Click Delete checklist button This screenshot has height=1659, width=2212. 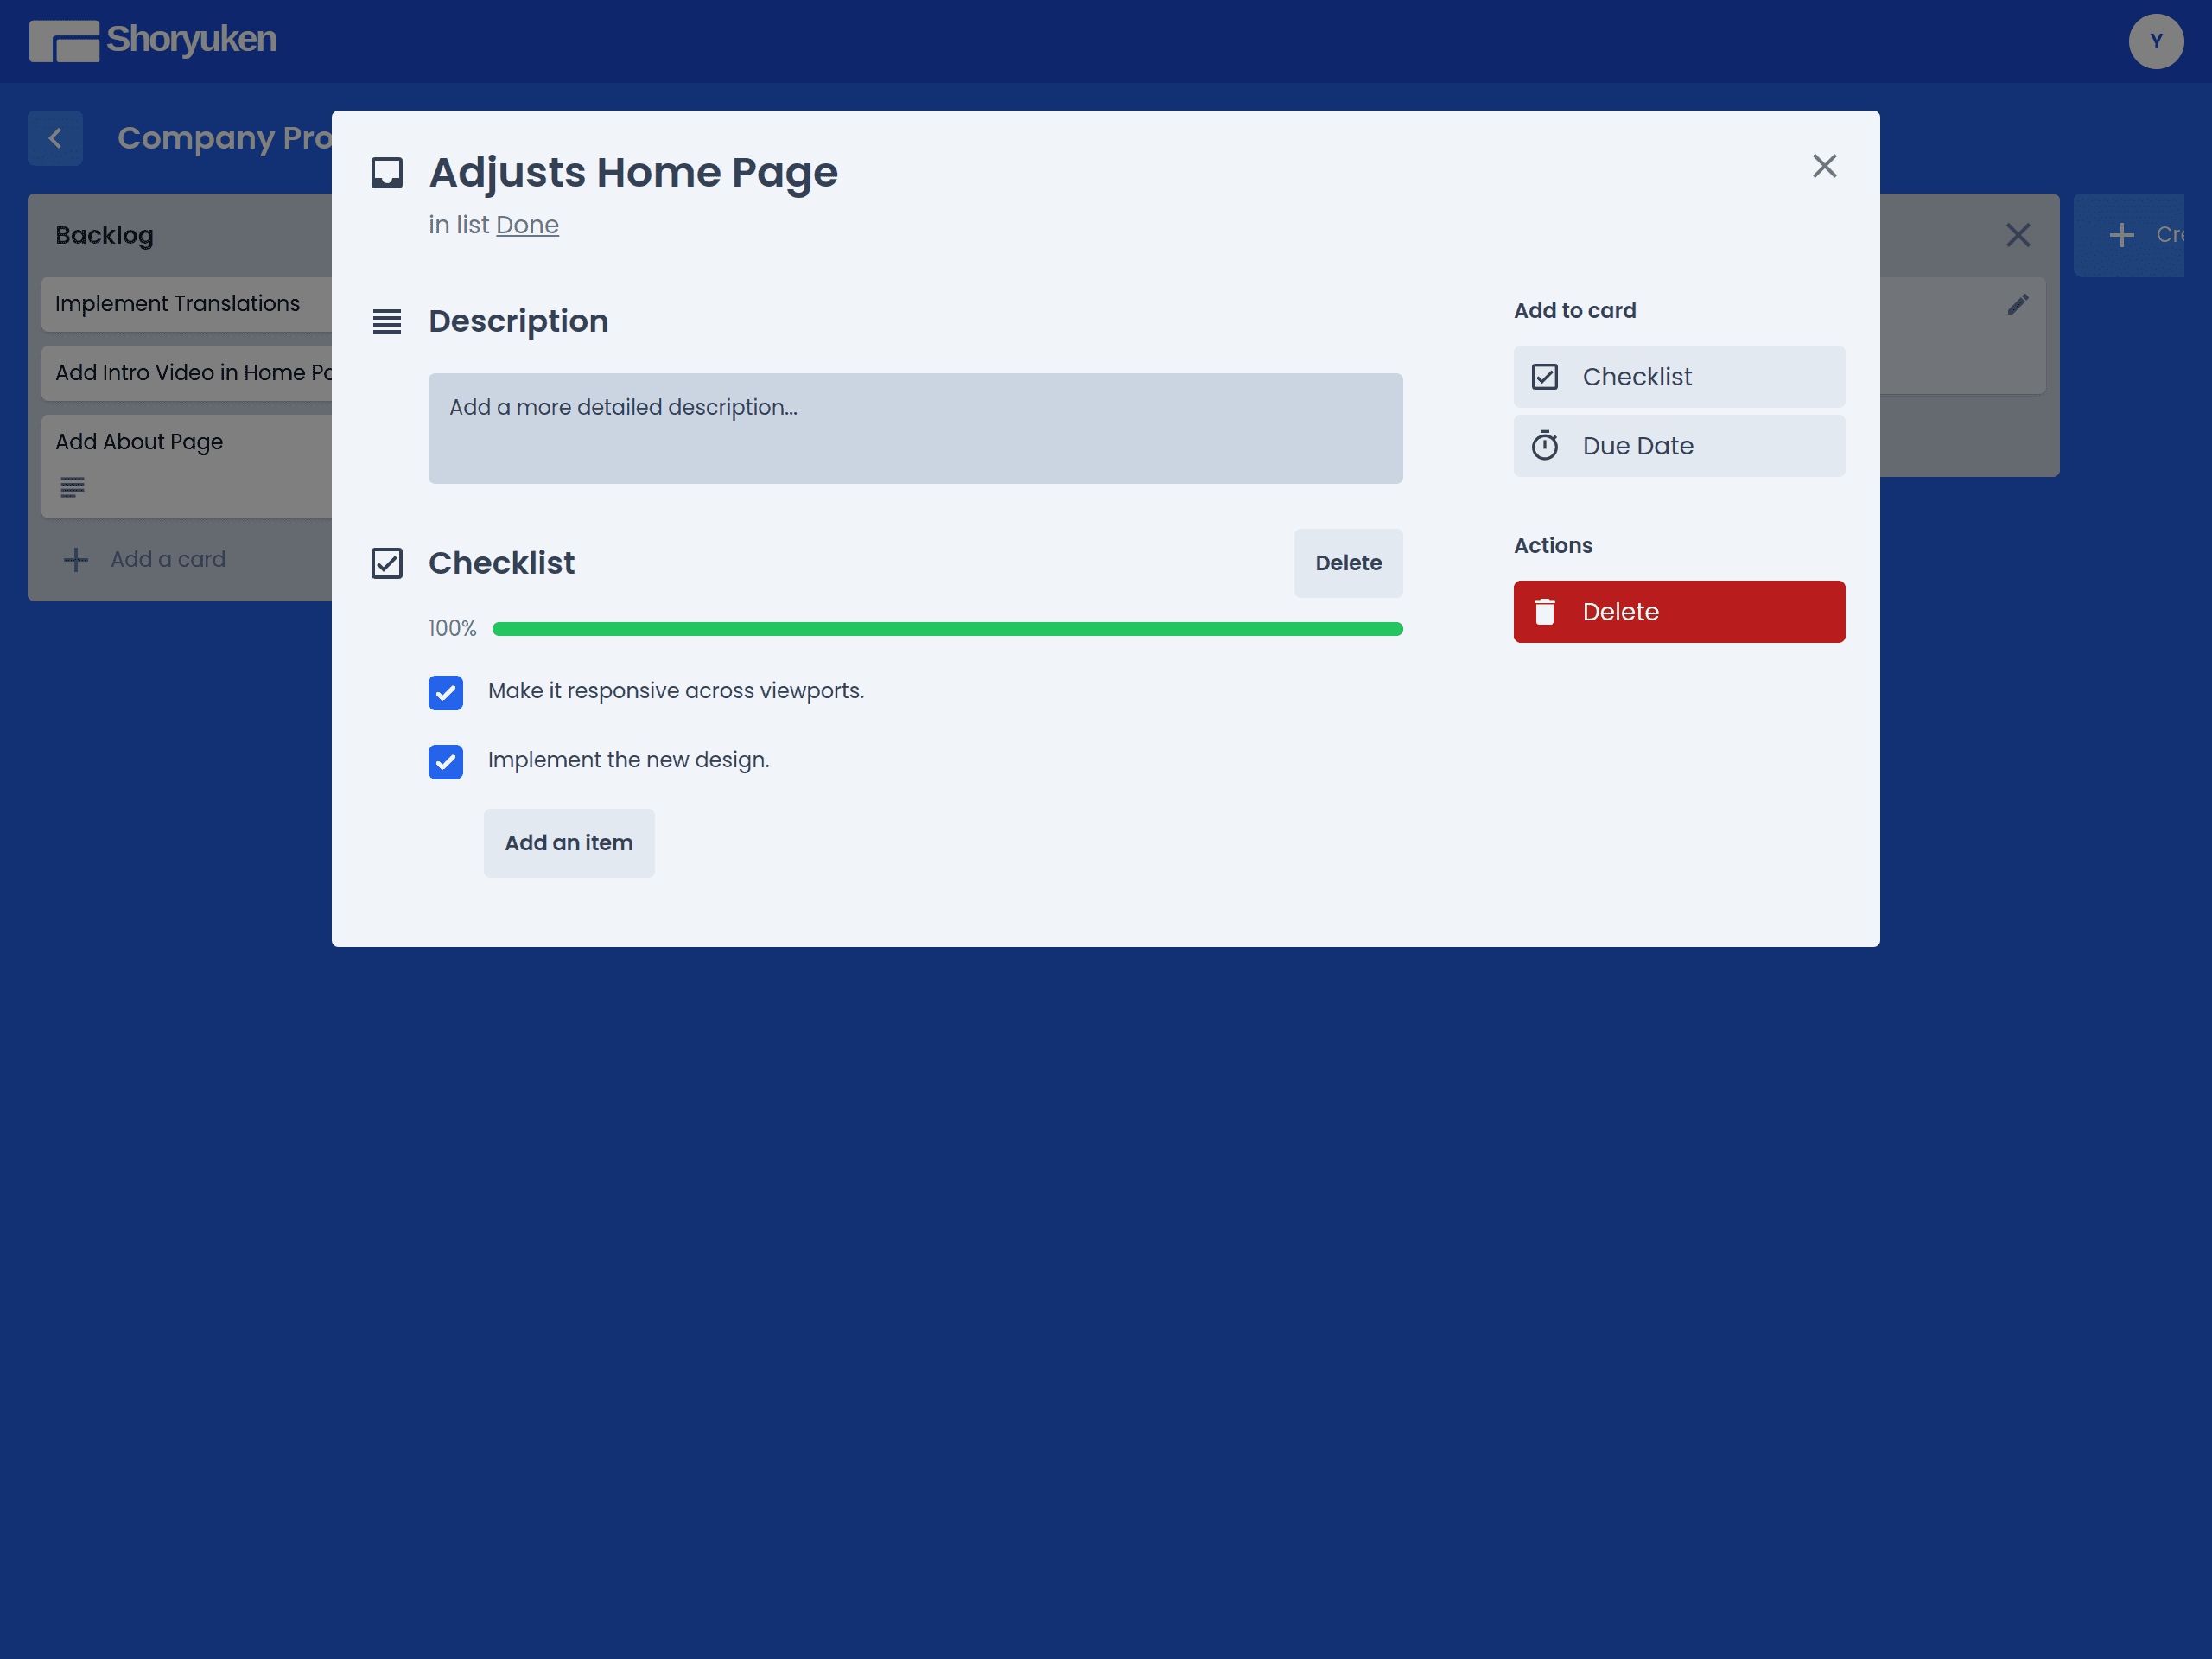pyautogui.click(x=1348, y=561)
